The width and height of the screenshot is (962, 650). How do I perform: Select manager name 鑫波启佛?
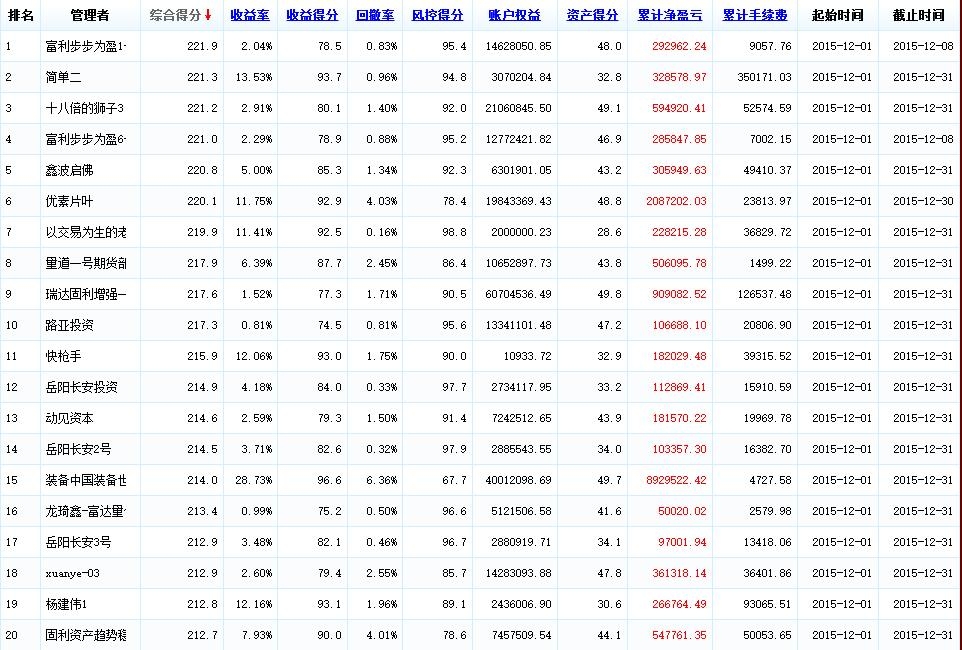pos(69,170)
